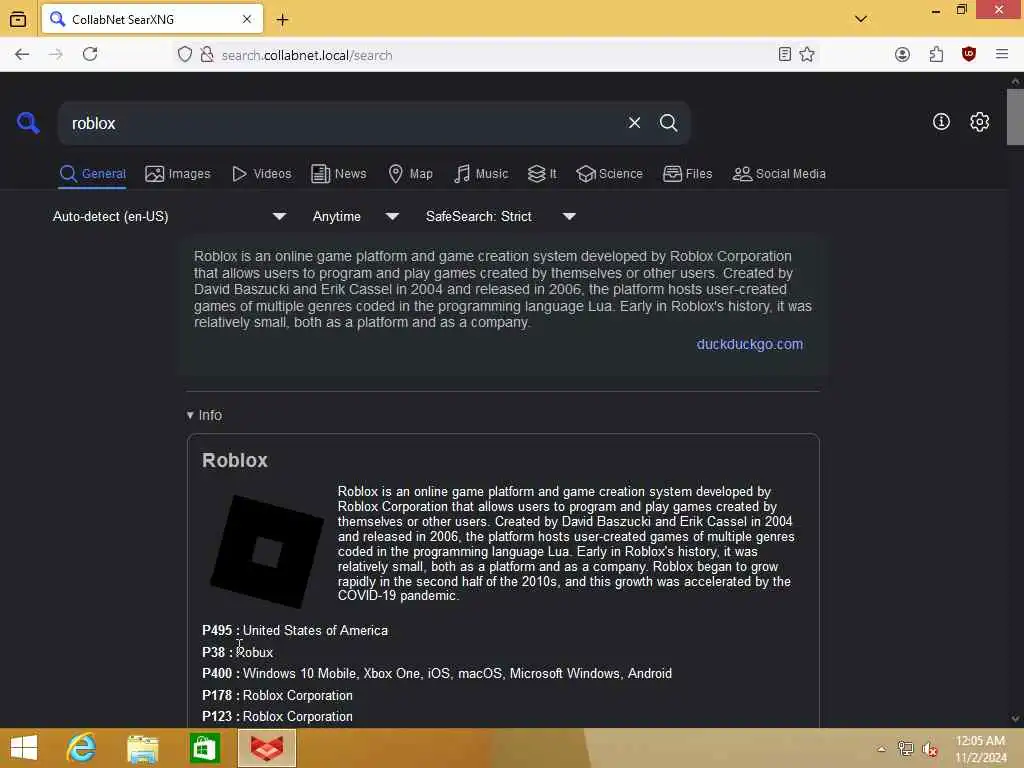This screenshot has height=768, width=1024.
Task: Click the address bar URL
Action: [x=307, y=56]
